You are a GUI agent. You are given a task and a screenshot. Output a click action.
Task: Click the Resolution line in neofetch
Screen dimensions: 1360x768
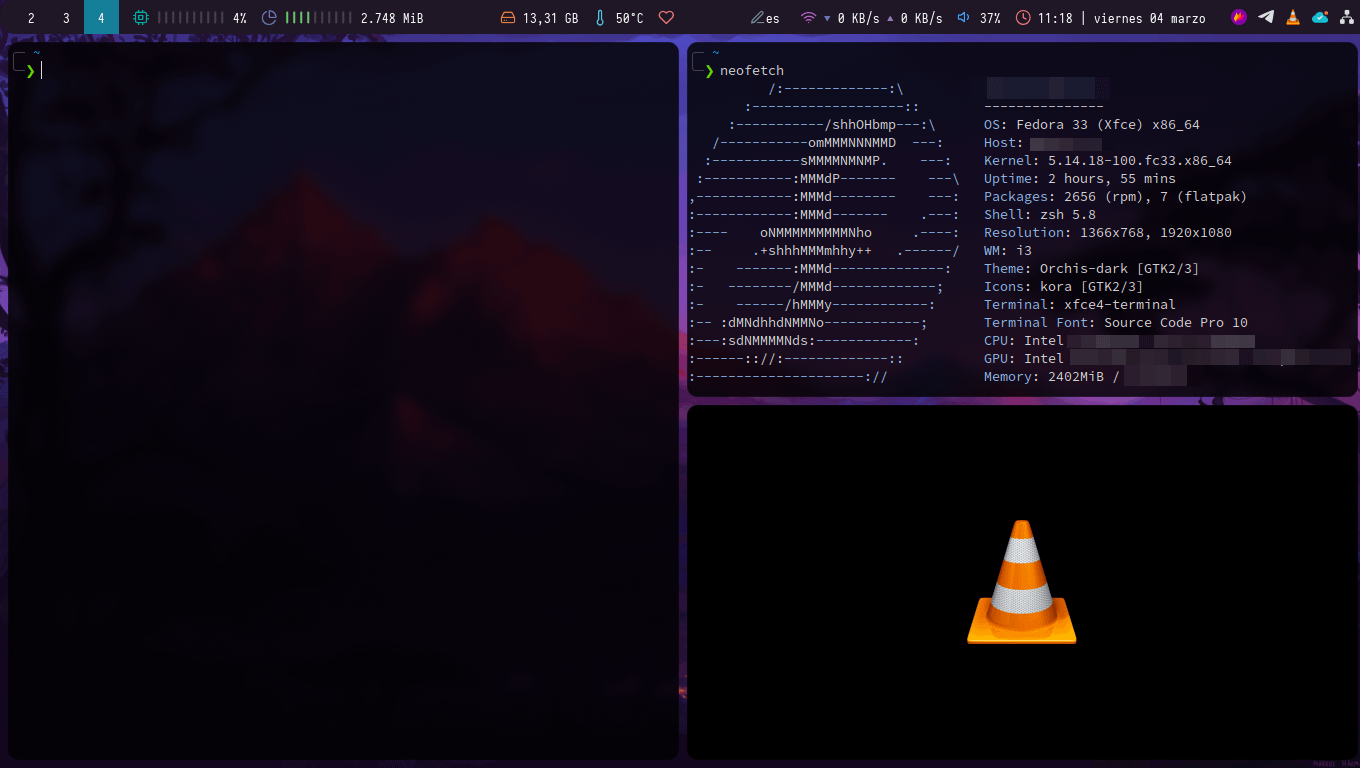click(1108, 233)
